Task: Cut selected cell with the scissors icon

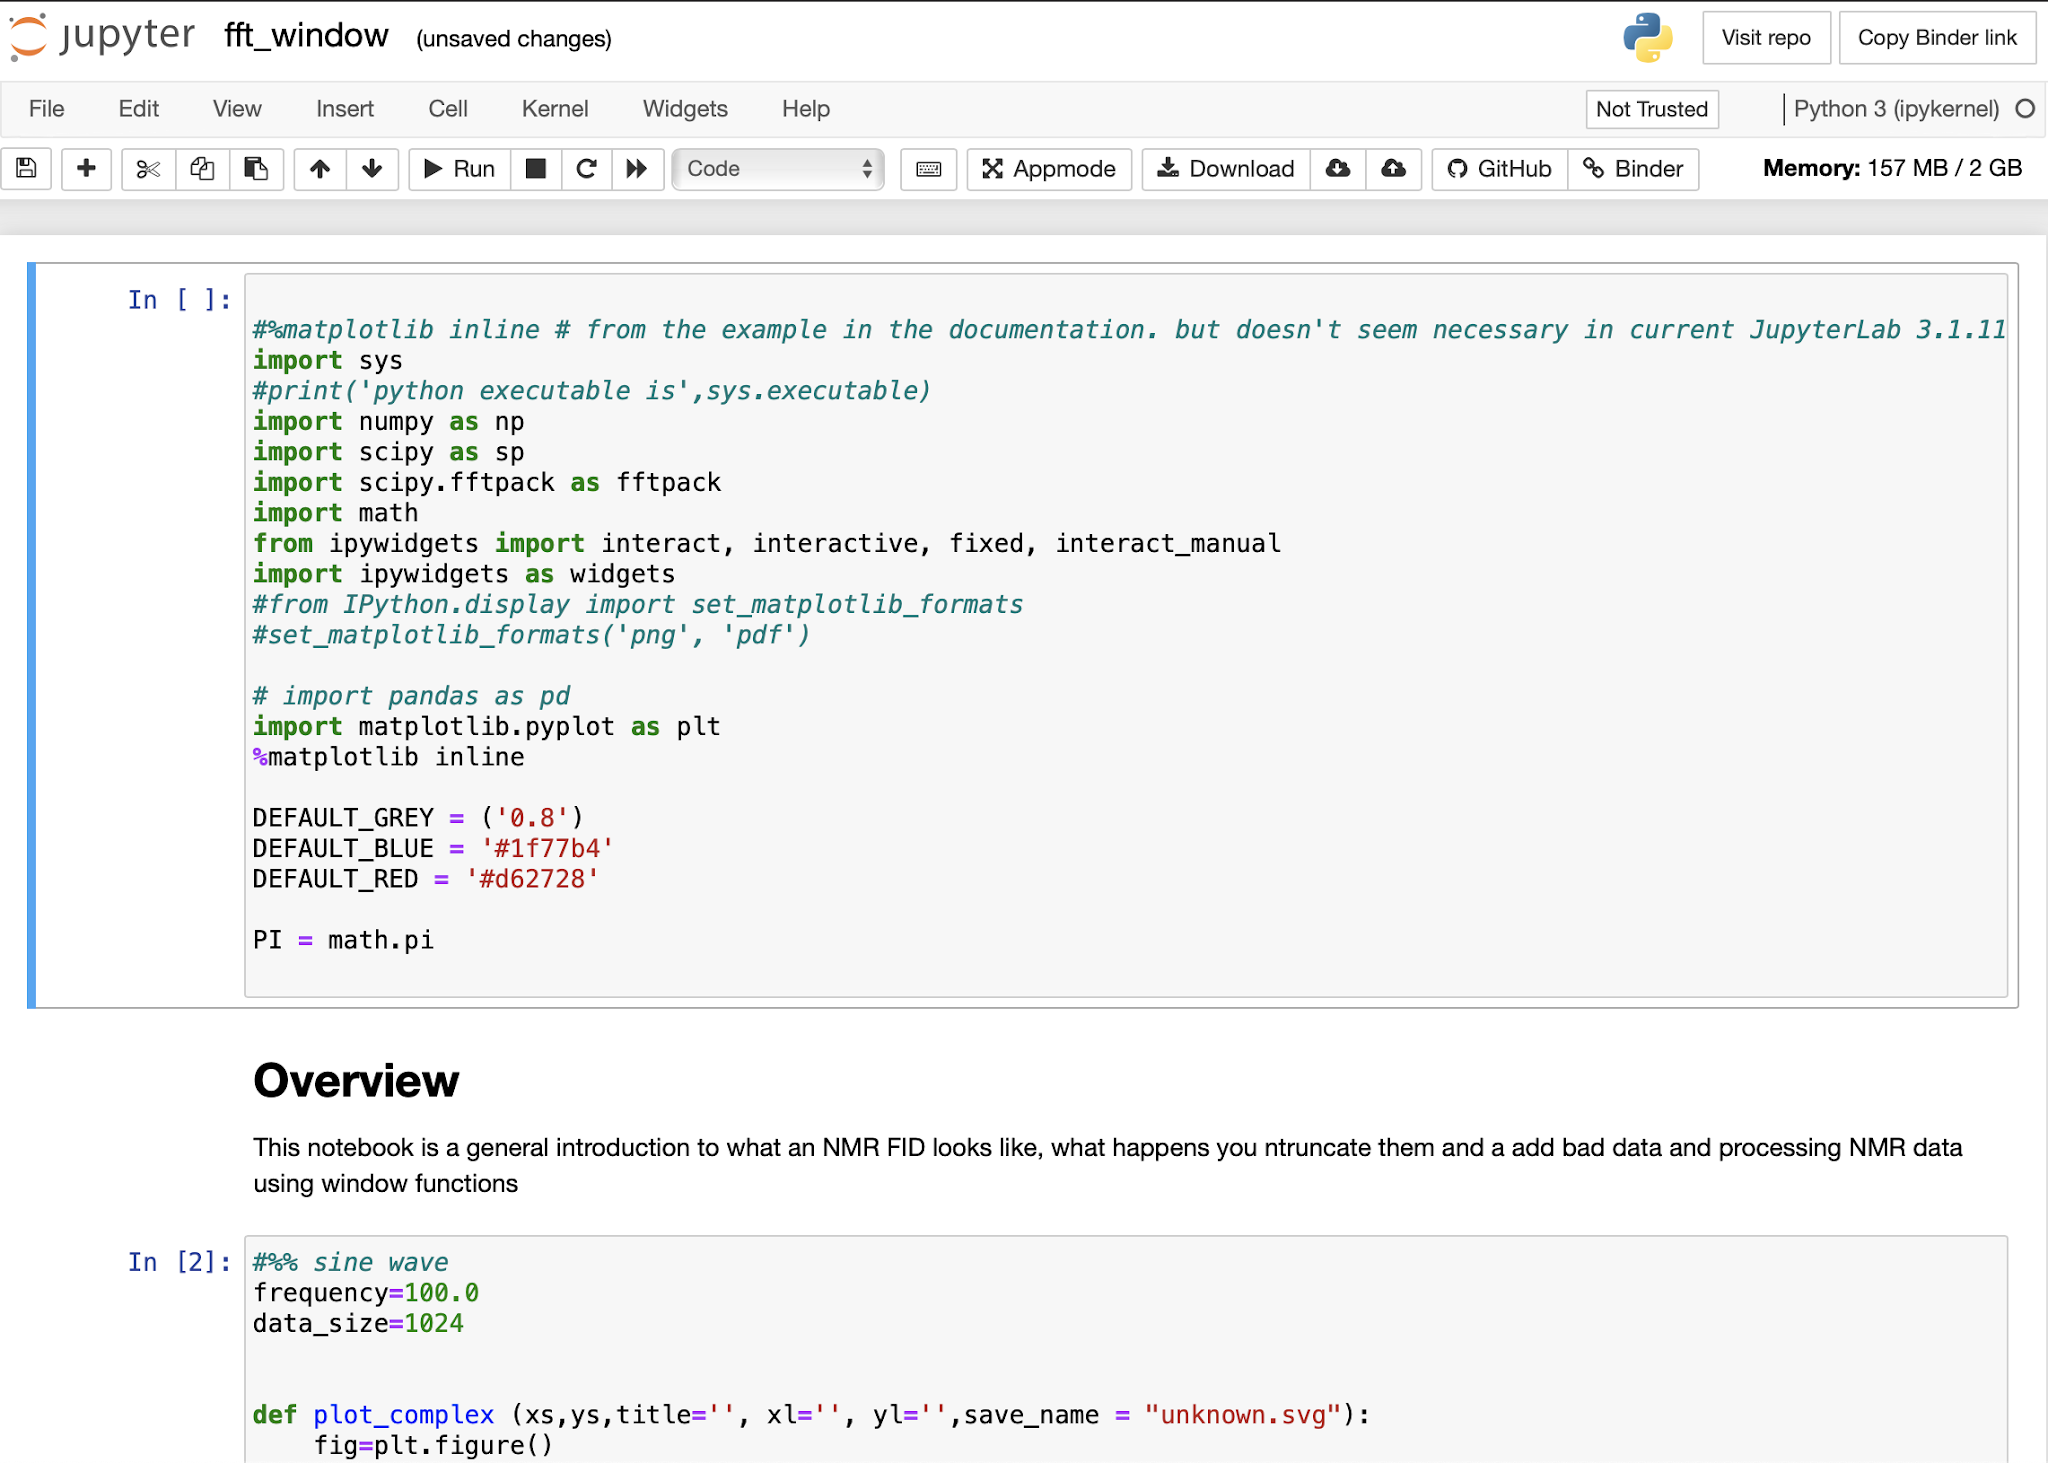Action: (148, 168)
